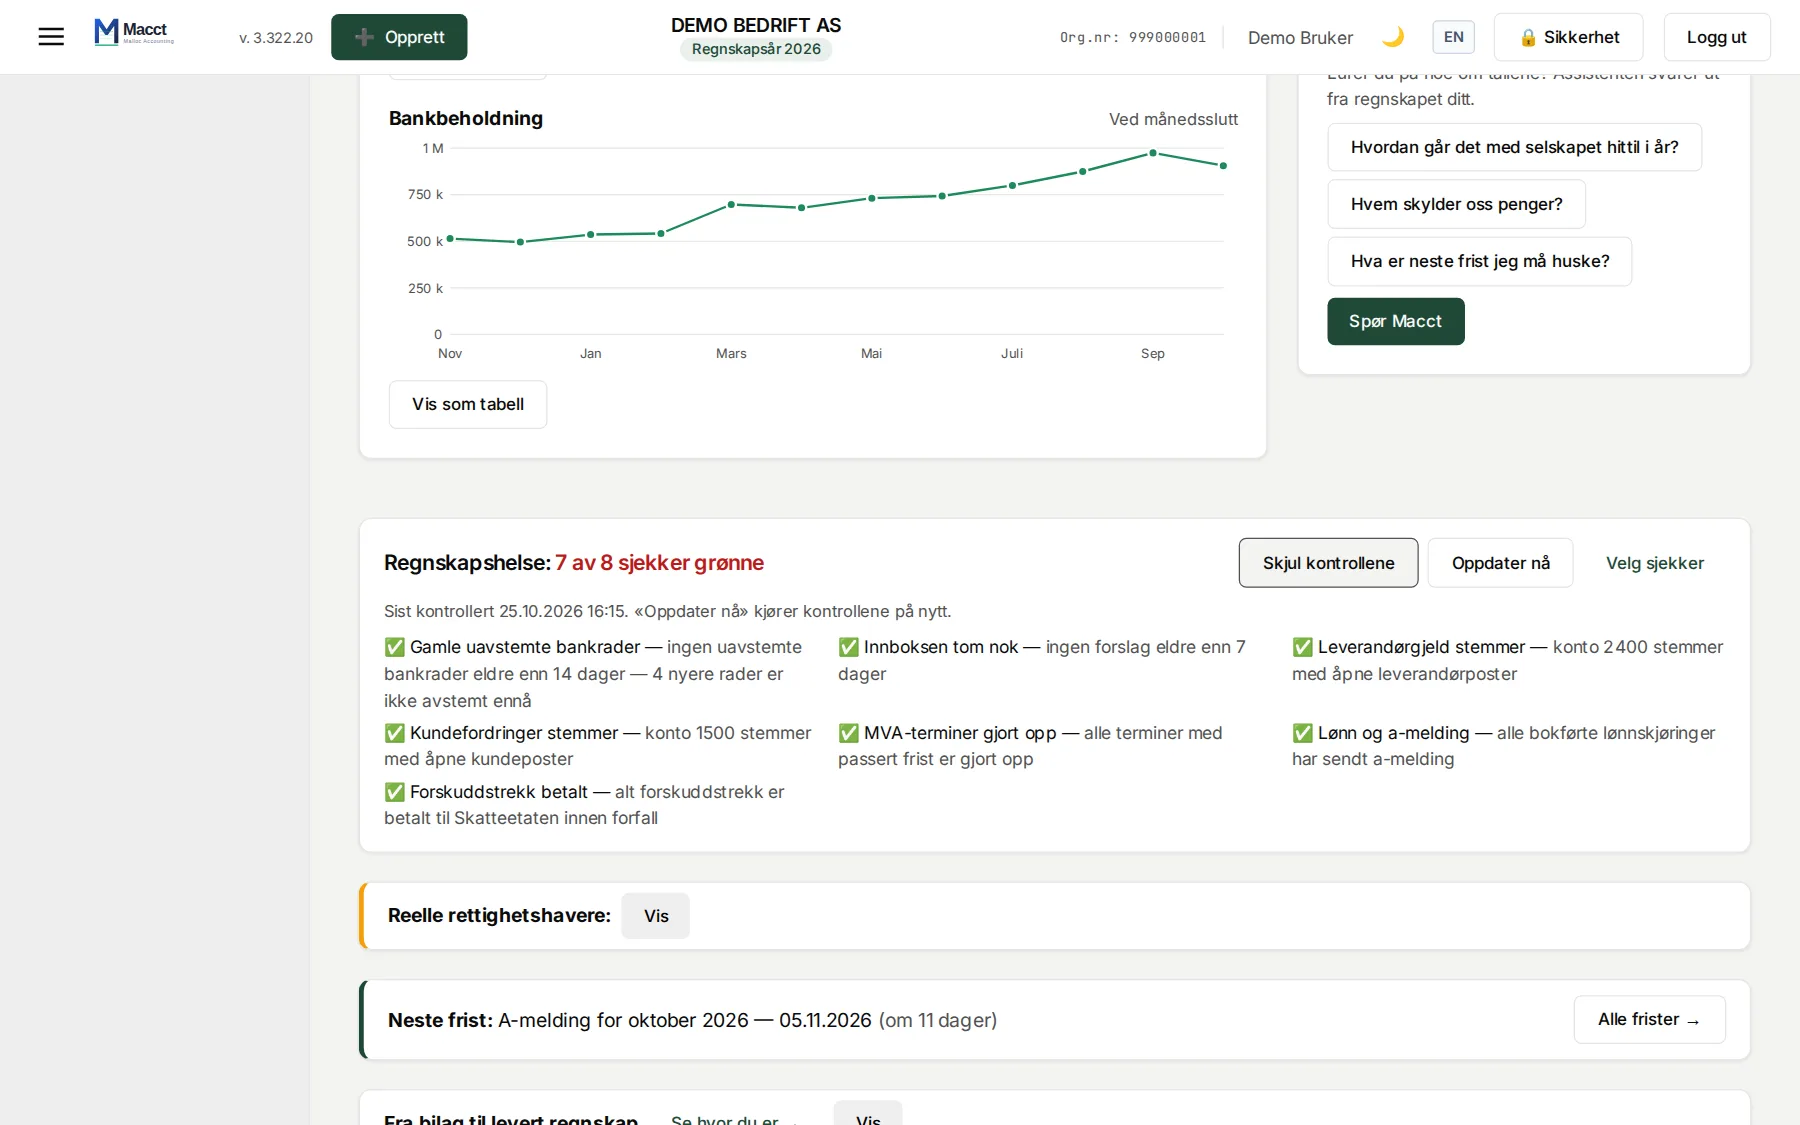Select 'Hva er neste frist jeg må huske?'
The height and width of the screenshot is (1125, 1800).
click(1479, 261)
